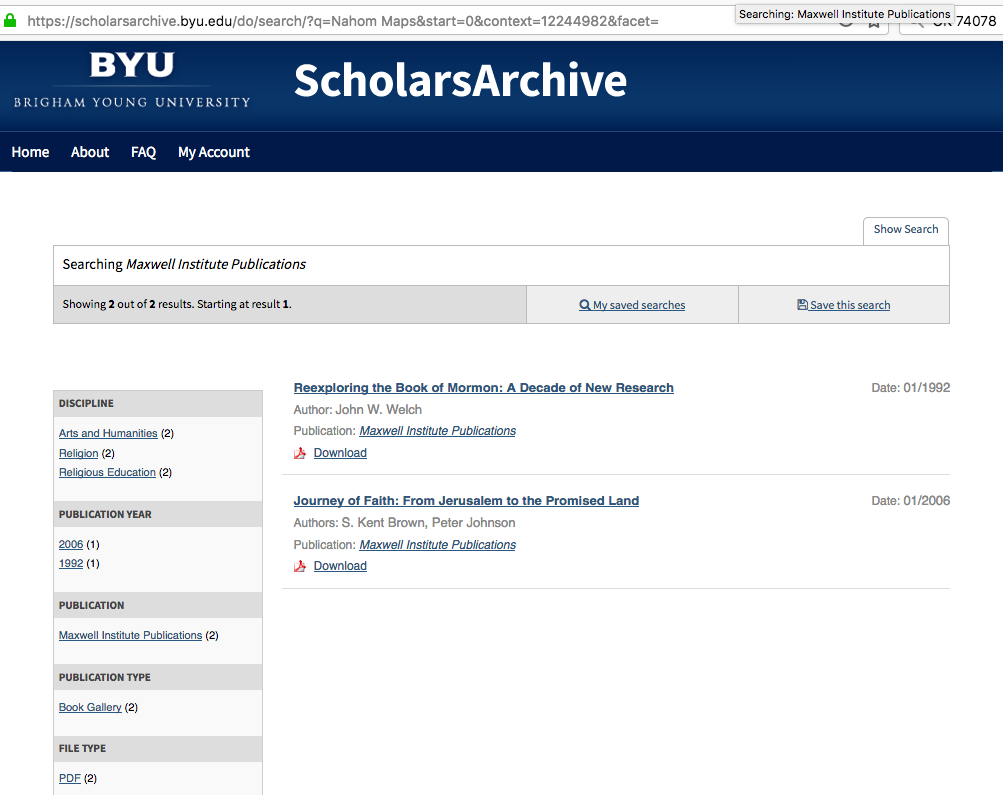Open Journey of Faith title link
Screen dimensions: 1003x795
coord(466,501)
